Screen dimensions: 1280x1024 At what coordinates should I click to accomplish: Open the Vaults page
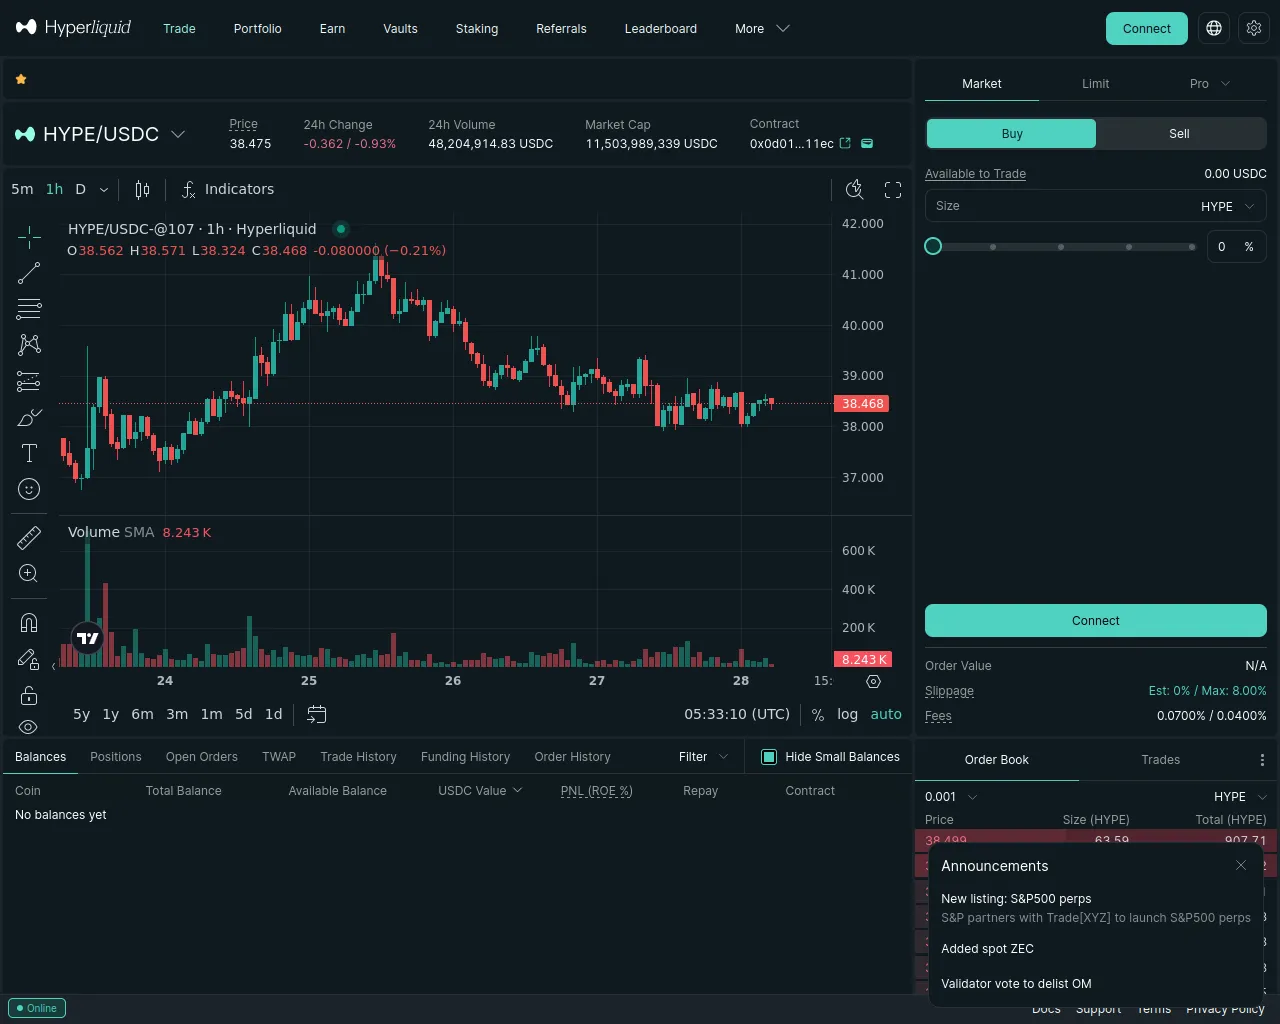click(x=400, y=29)
